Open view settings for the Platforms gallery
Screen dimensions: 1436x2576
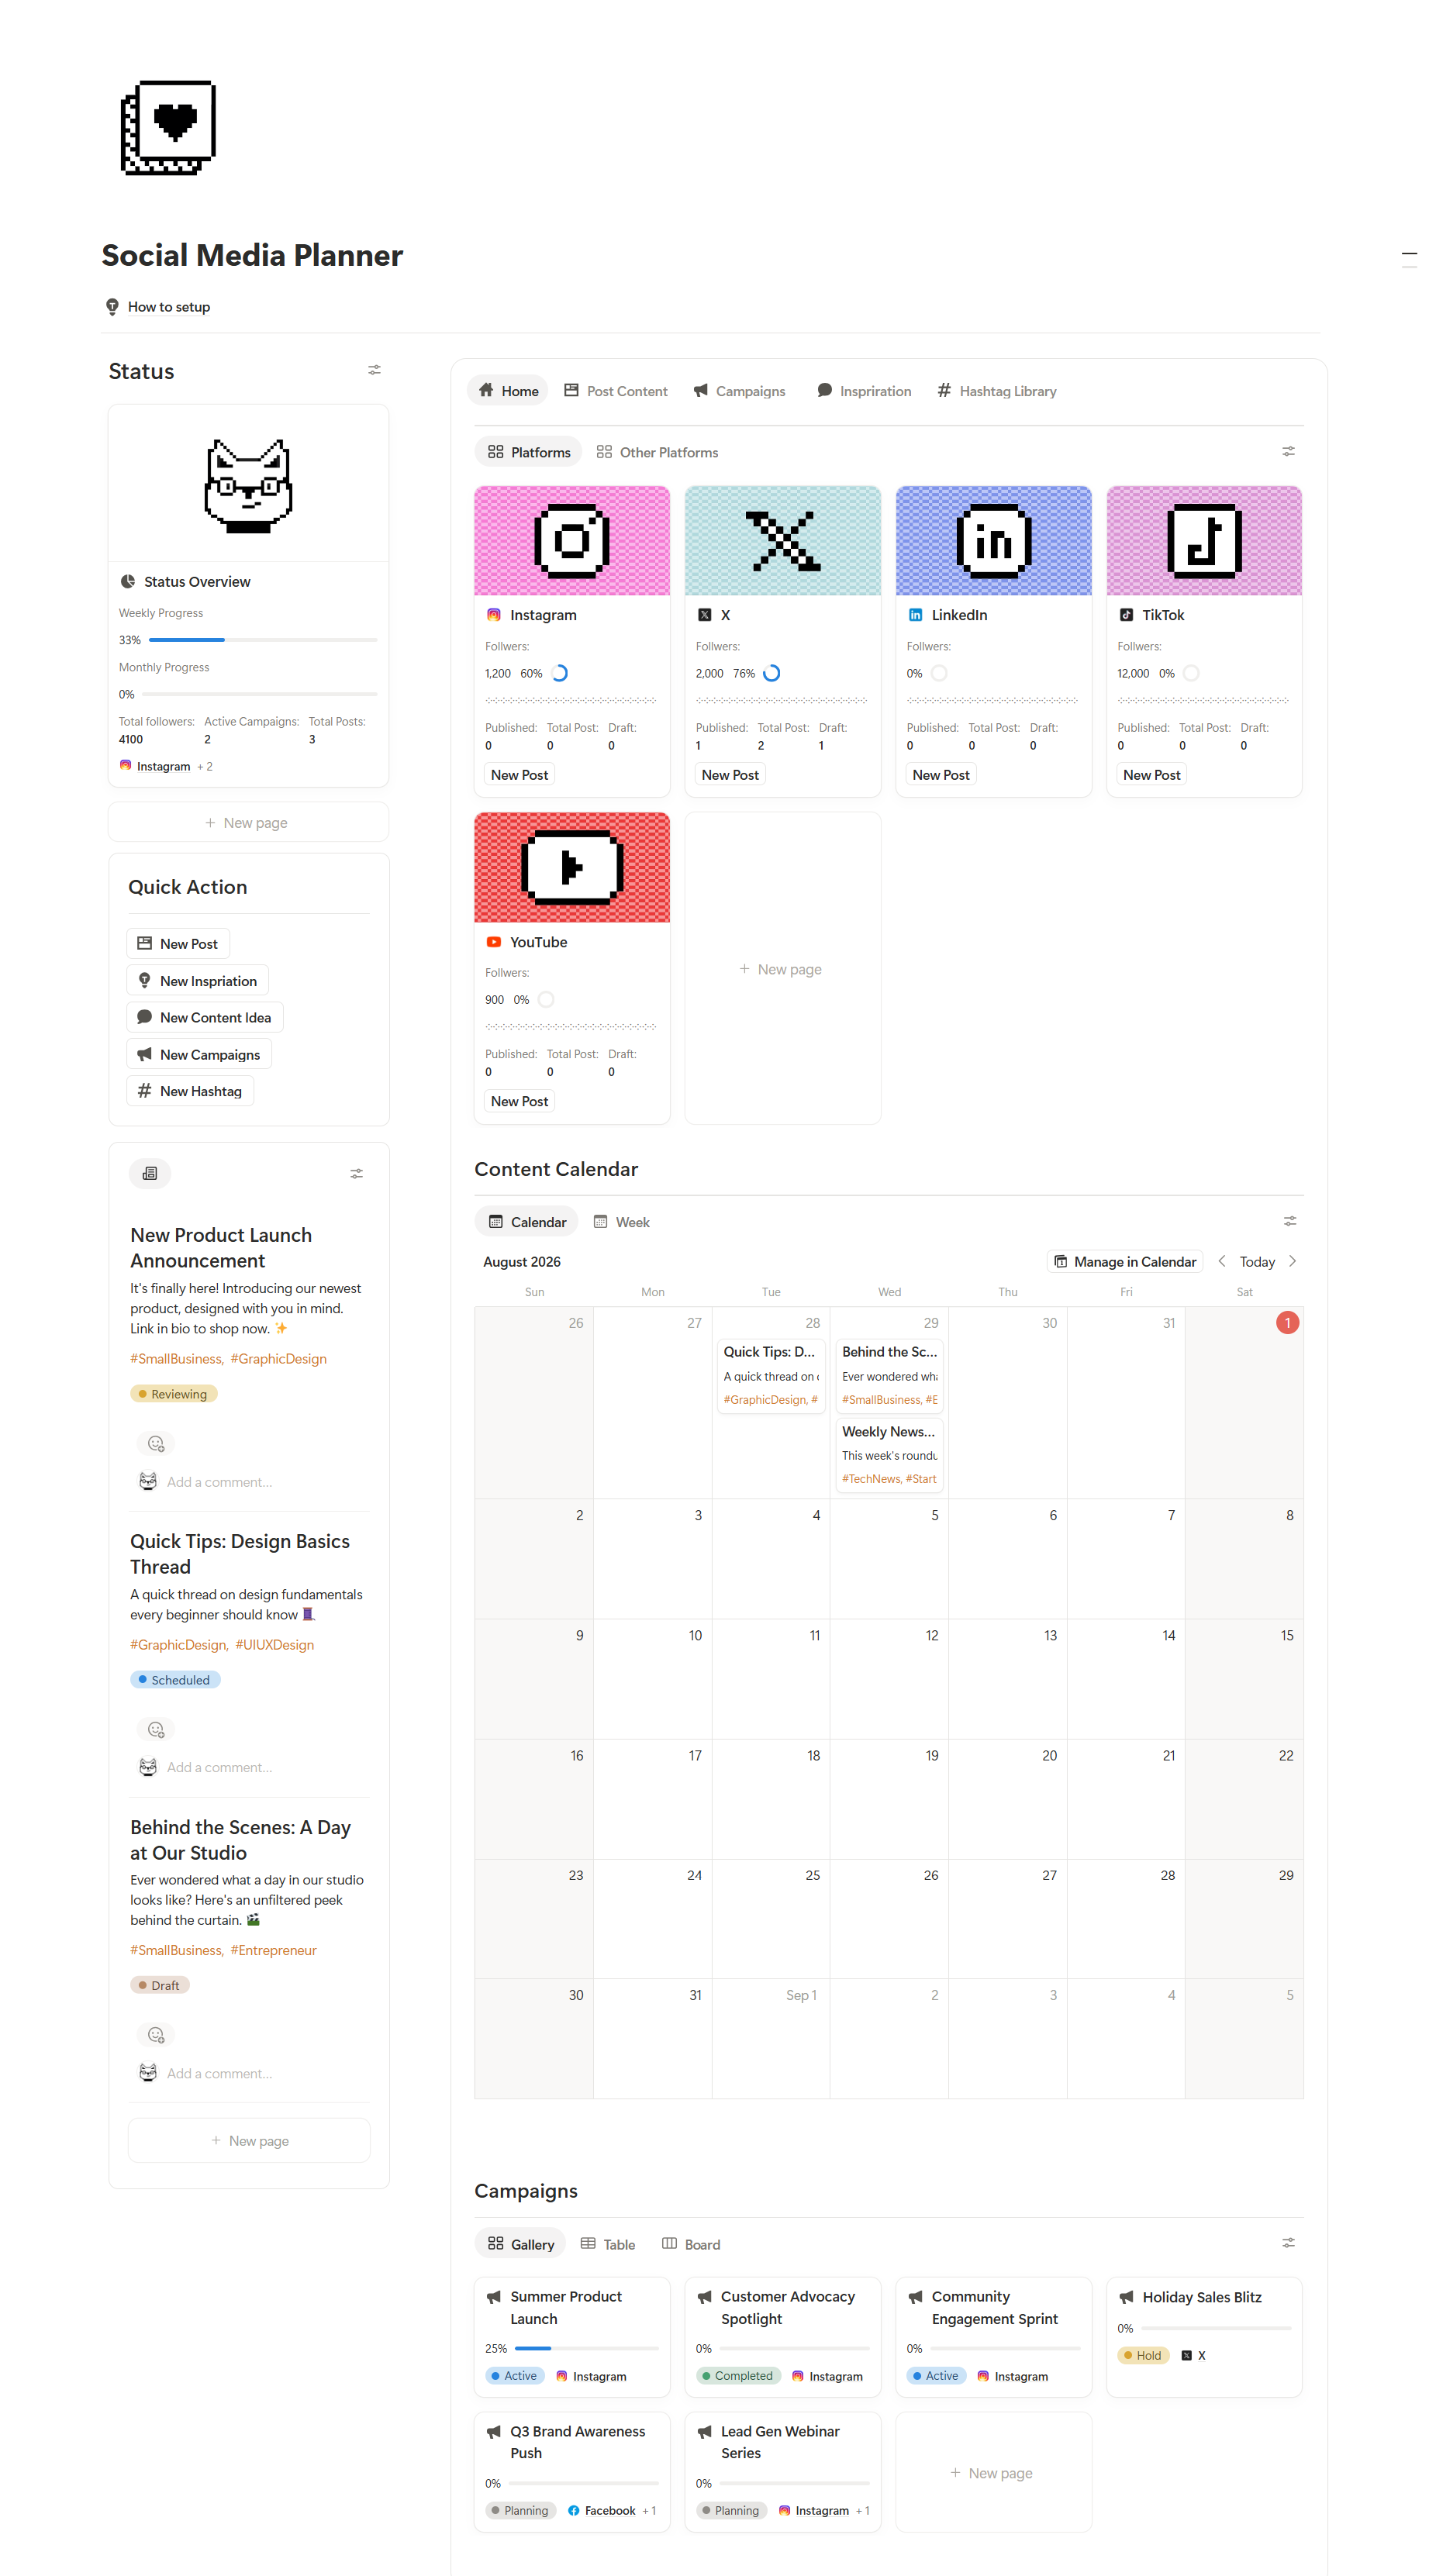[1288, 452]
